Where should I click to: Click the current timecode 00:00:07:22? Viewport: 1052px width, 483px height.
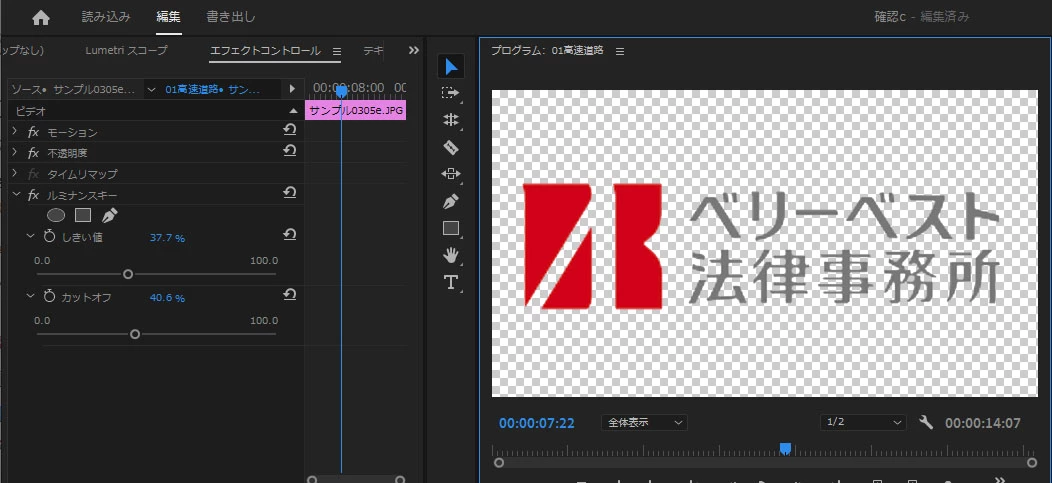537,423
